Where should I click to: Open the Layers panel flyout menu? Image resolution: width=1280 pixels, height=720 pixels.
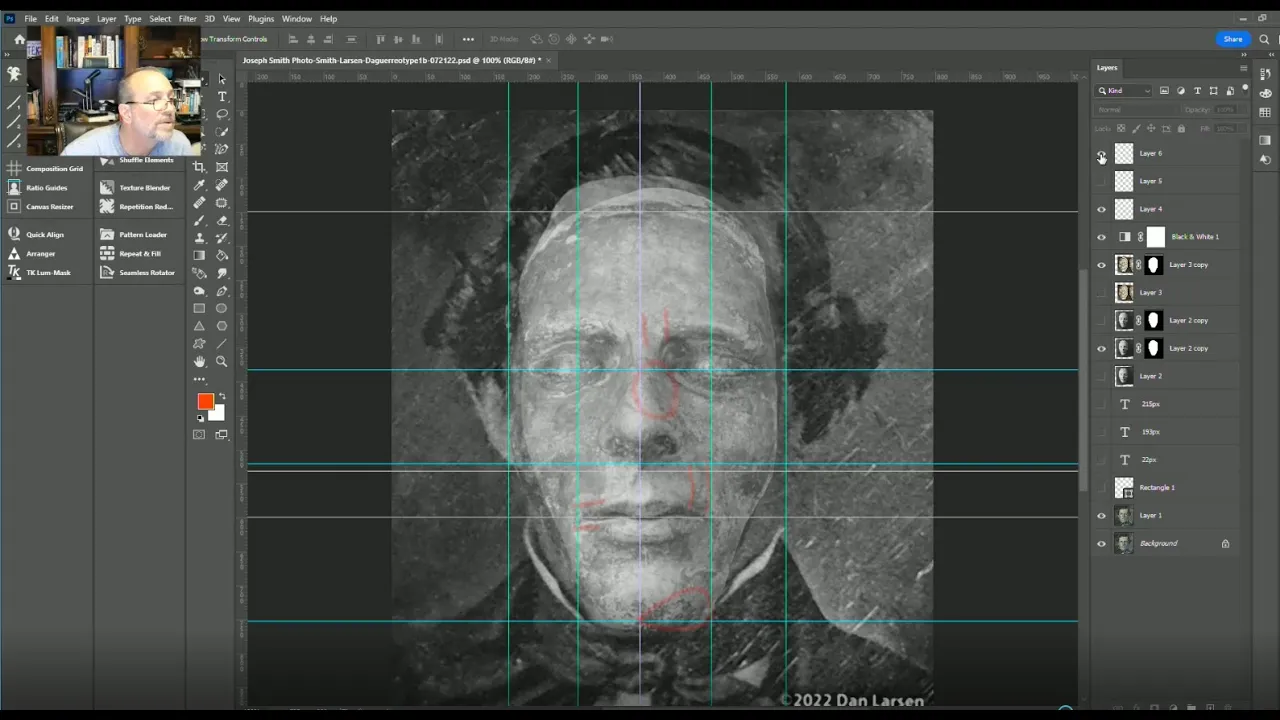click(x=1243, y=68)
